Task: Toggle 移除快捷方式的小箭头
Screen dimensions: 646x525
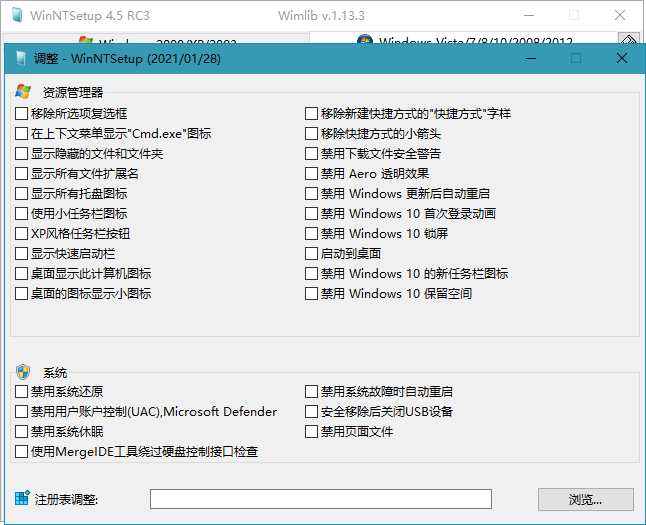Action: [x=311, y=134]
